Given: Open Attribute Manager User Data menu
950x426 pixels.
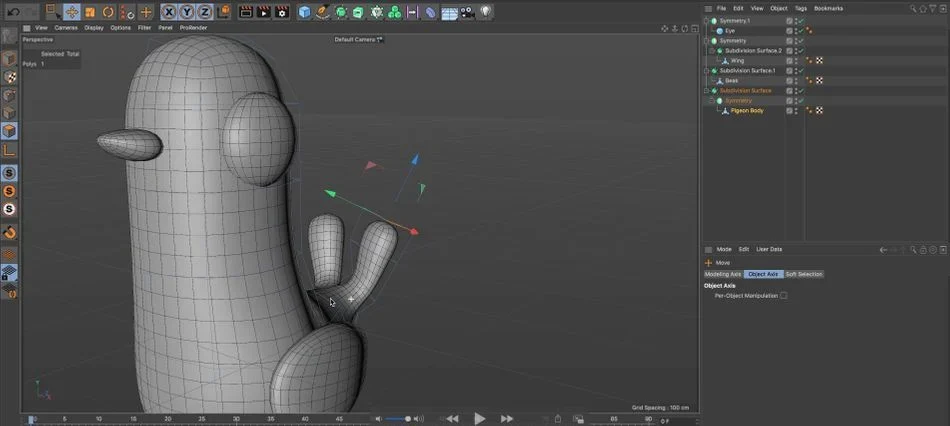Looking at the screenshot, I should 769,250.
